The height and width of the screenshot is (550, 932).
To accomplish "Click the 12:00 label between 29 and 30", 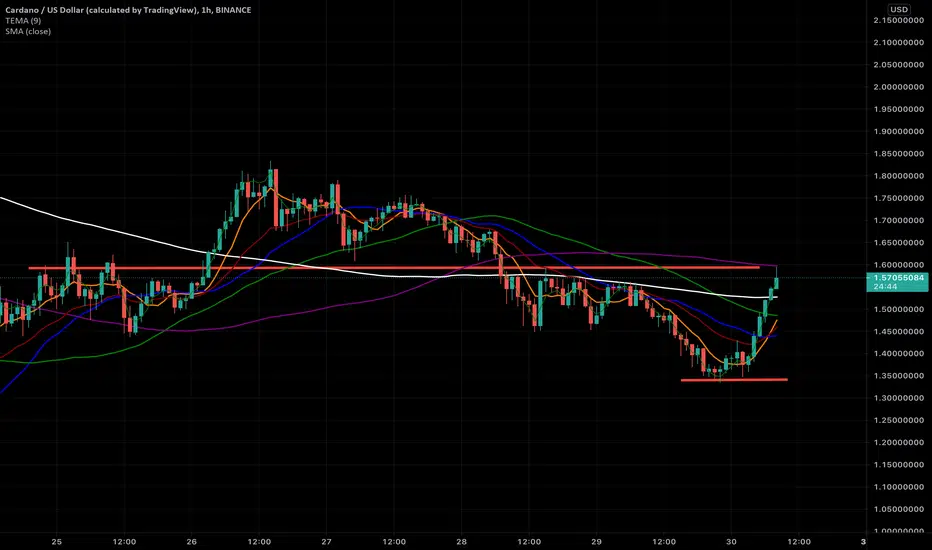I will tap(664, 542).
